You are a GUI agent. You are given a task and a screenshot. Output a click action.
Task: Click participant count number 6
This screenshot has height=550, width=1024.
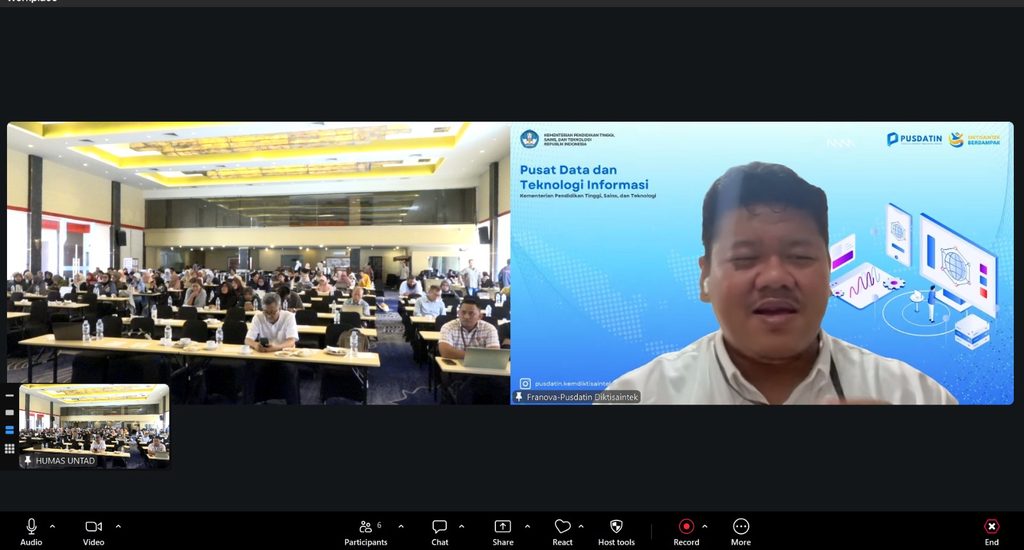(379, 525)
